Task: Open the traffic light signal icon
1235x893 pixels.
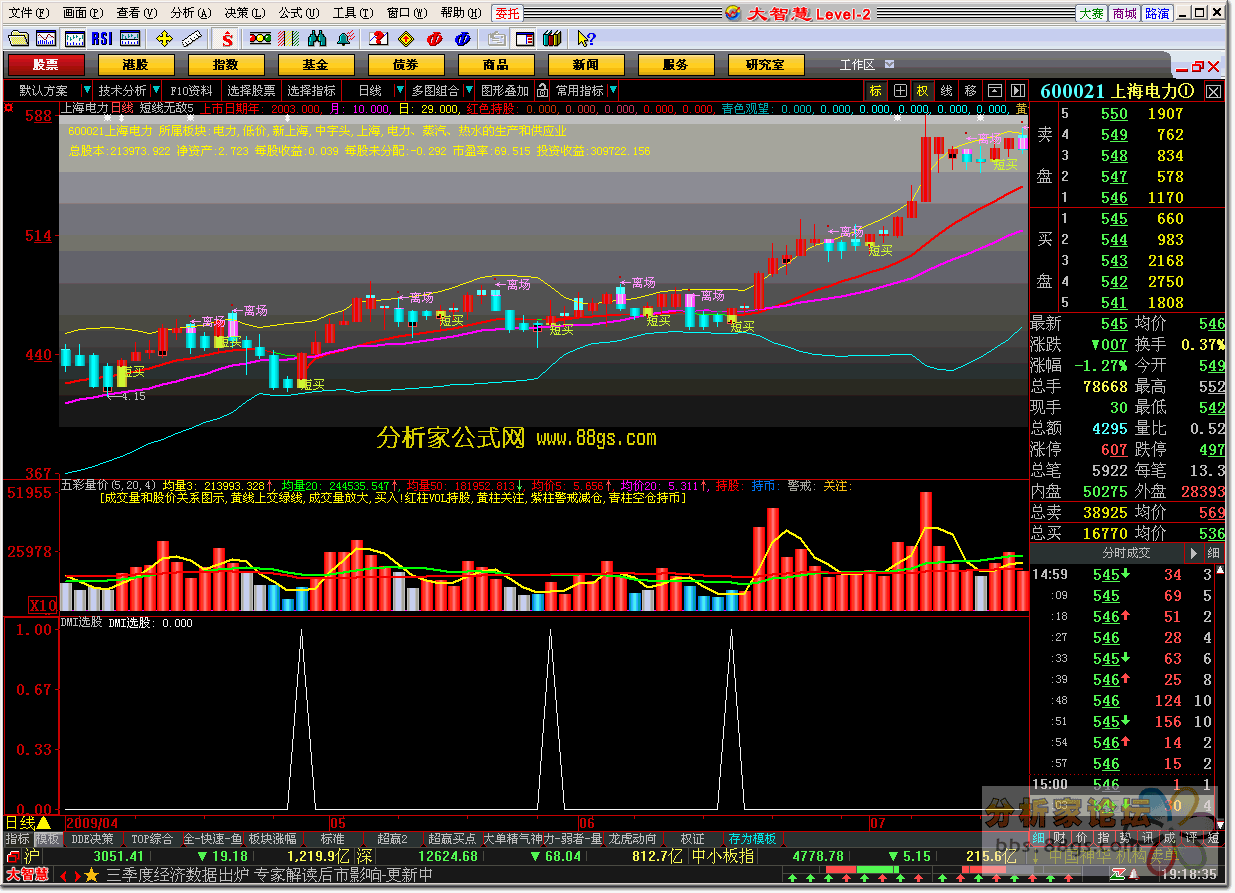Action: [x=260, y=39]
